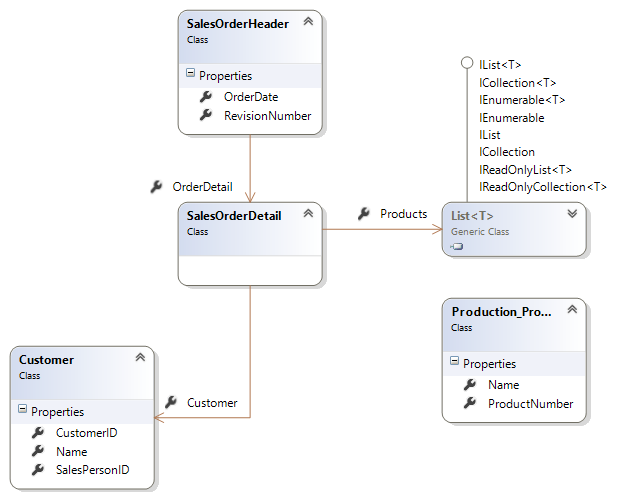Click the non-generic IEnumerable interface label
The width and height of the screenshot is (625, 498).
511,118
